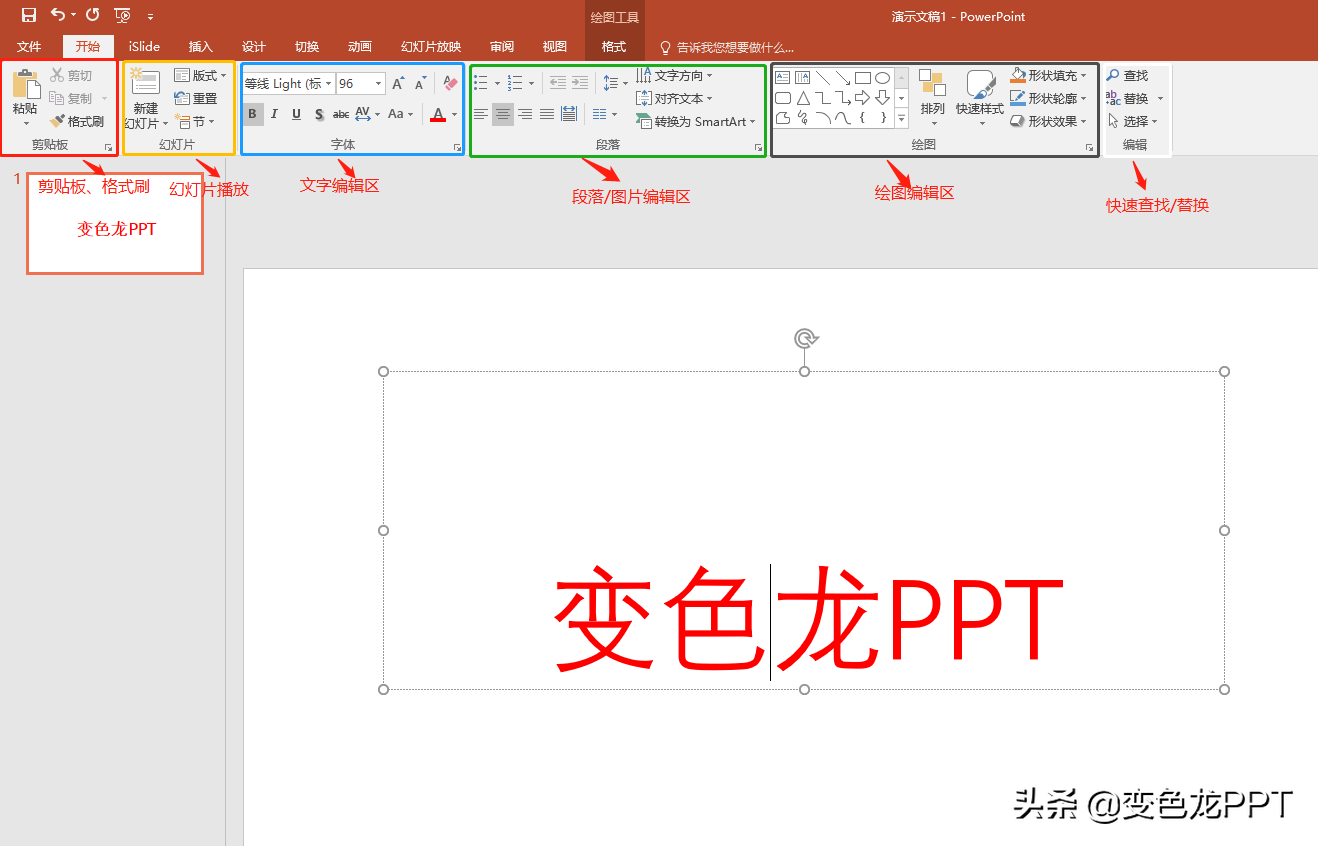Open the 文件 (File) tab
The height and width of the screenshot is (846, 1318).
[x=29, y=46]
